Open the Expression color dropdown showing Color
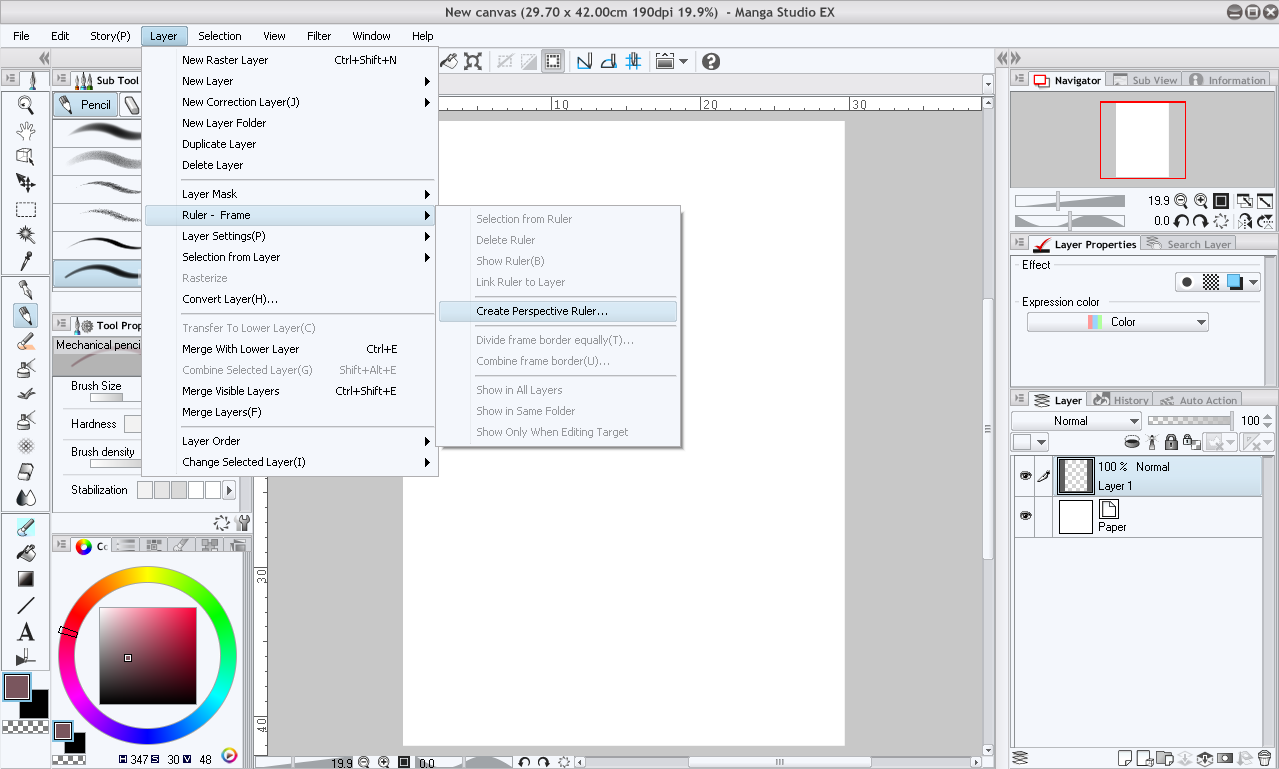 pos(1117,321)
